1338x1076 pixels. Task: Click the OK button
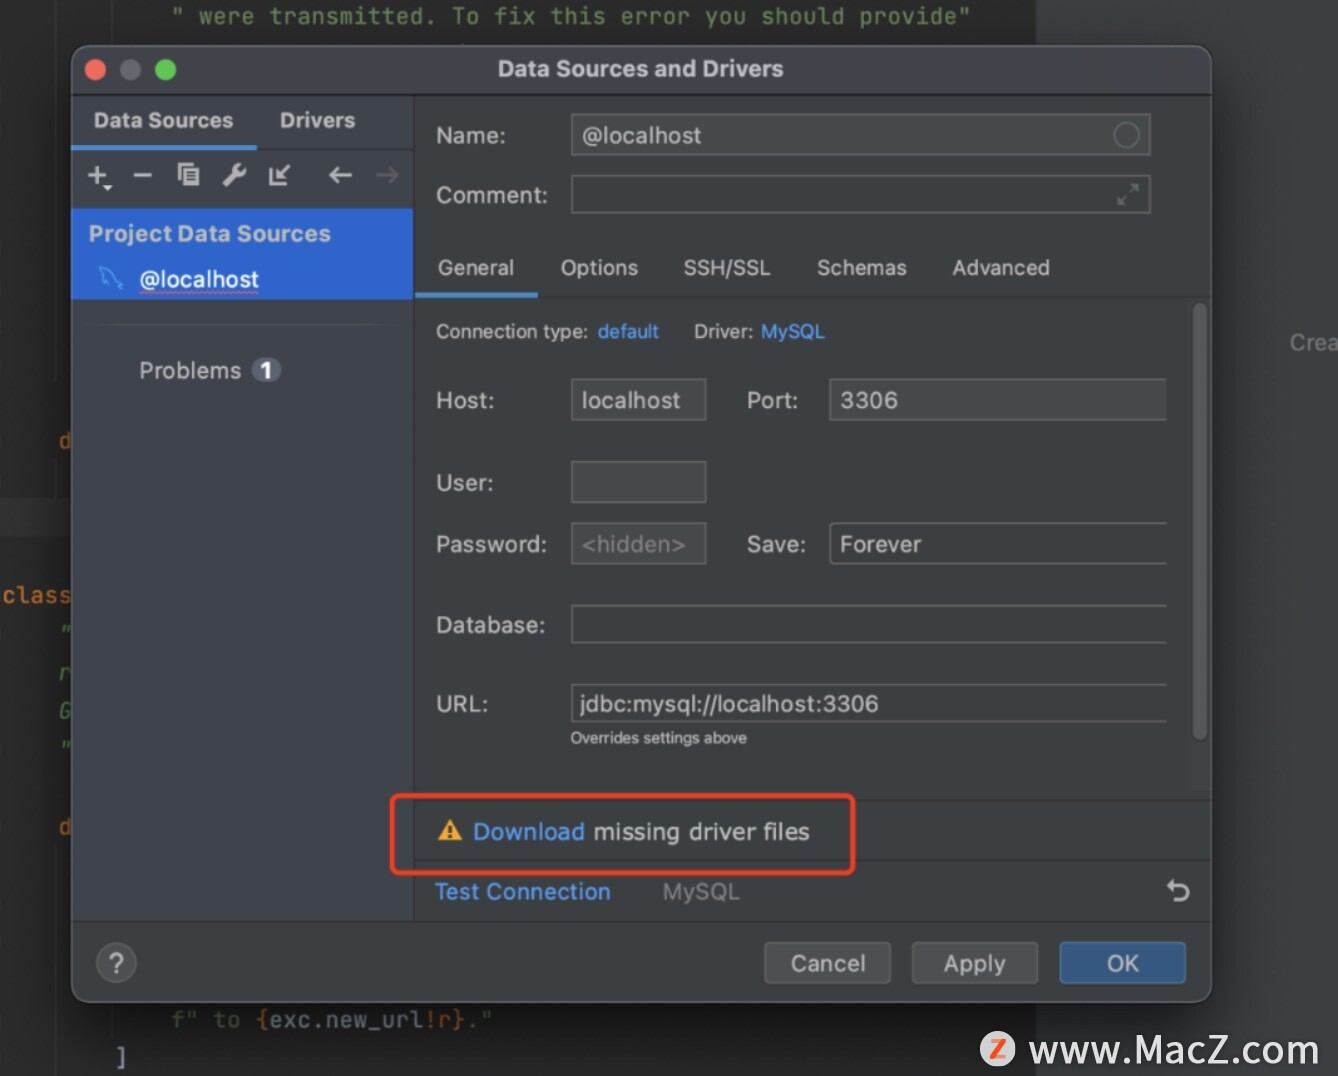point(1122,963)
